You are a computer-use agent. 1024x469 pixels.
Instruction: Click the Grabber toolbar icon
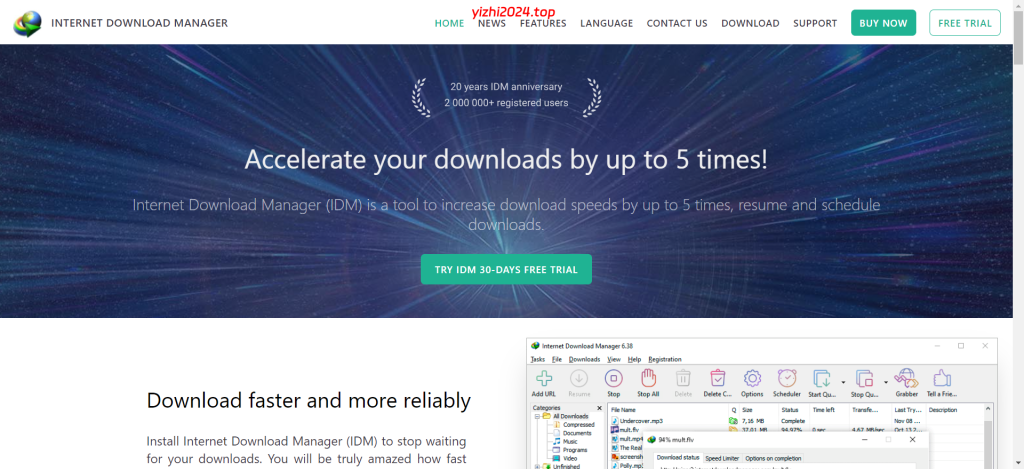coord(907,379)
